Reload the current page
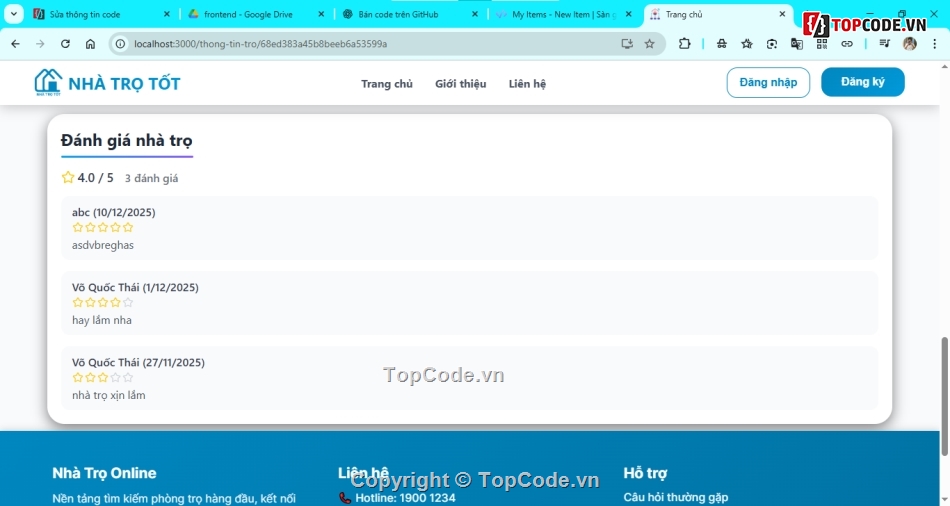The width and height of the screenshot is (950, 506). 65,44
